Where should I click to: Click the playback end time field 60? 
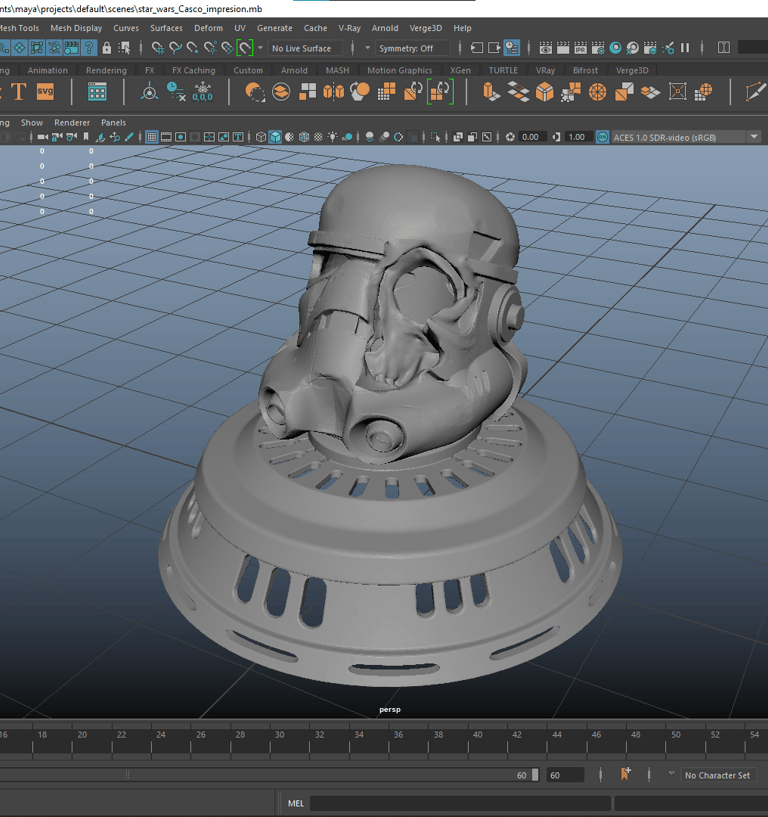tap(565, 775)
